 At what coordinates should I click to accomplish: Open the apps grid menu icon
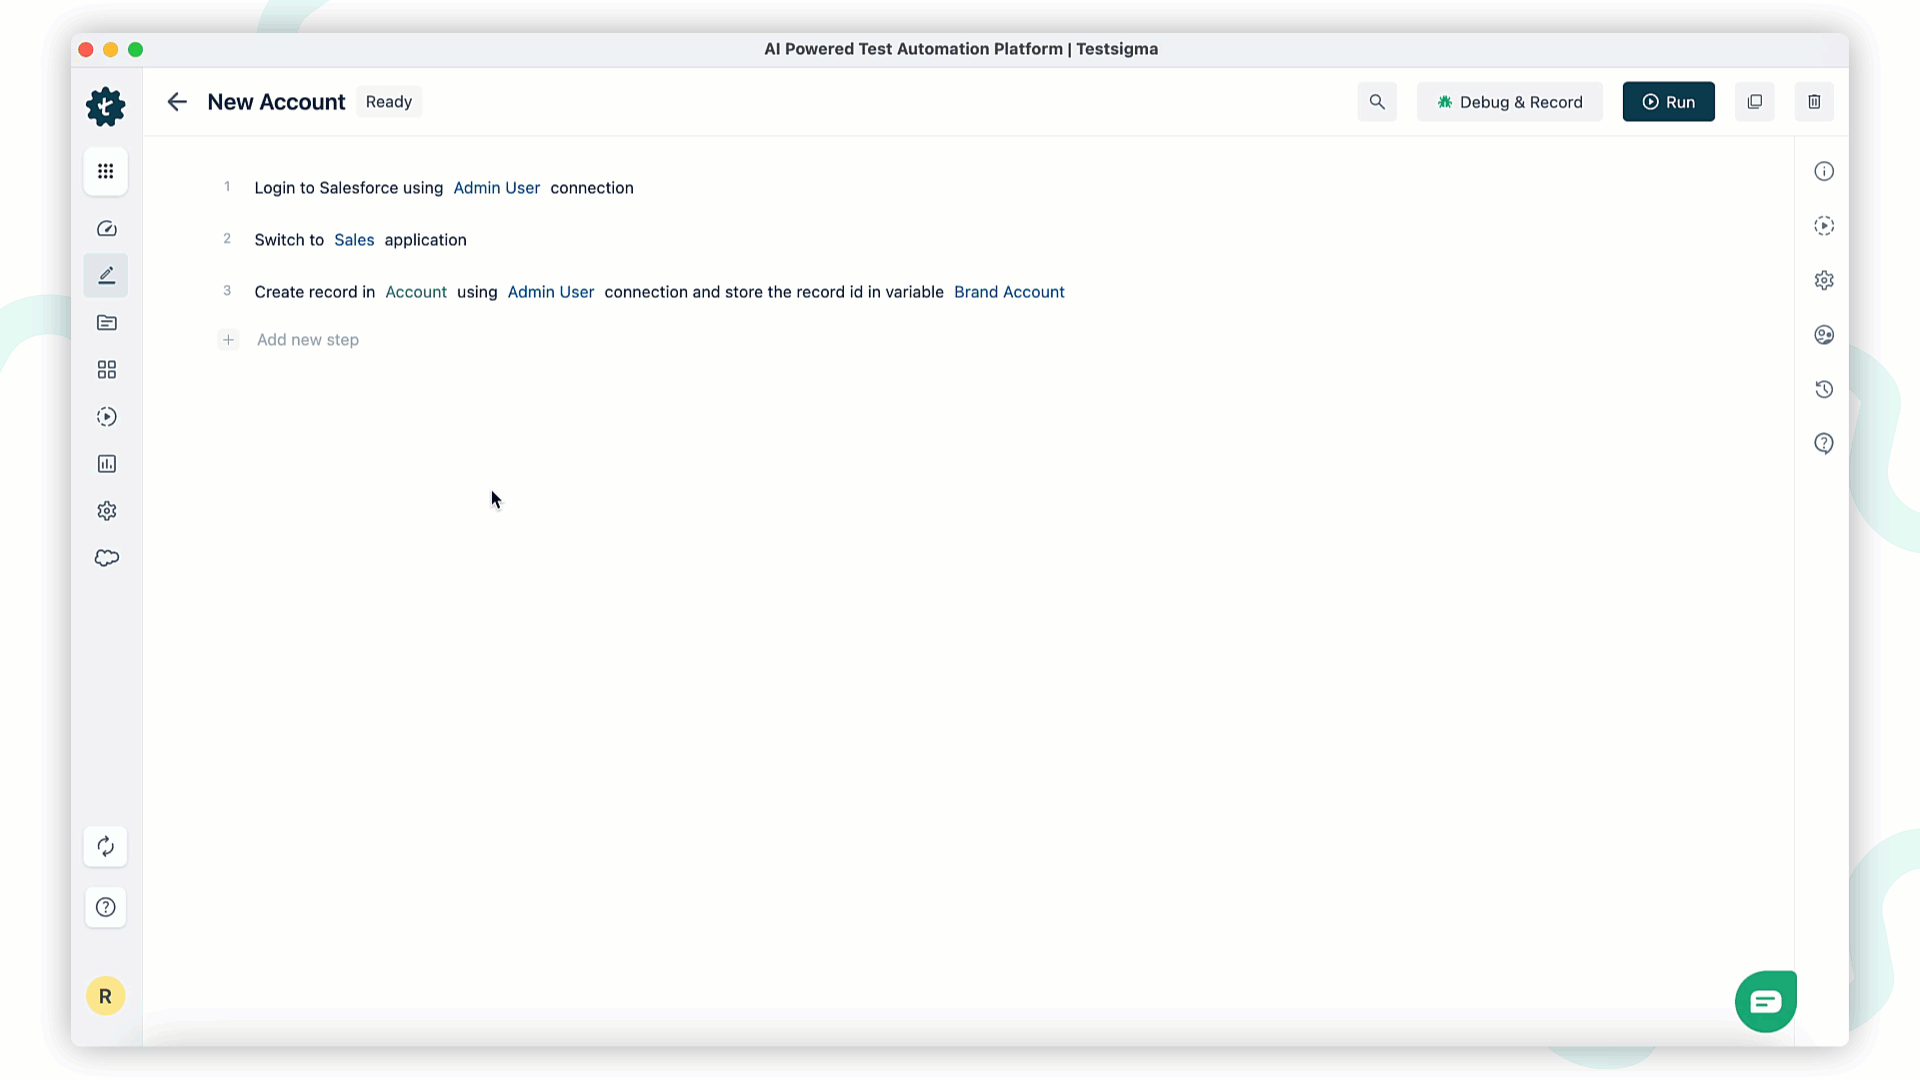[x=106, y=171]
